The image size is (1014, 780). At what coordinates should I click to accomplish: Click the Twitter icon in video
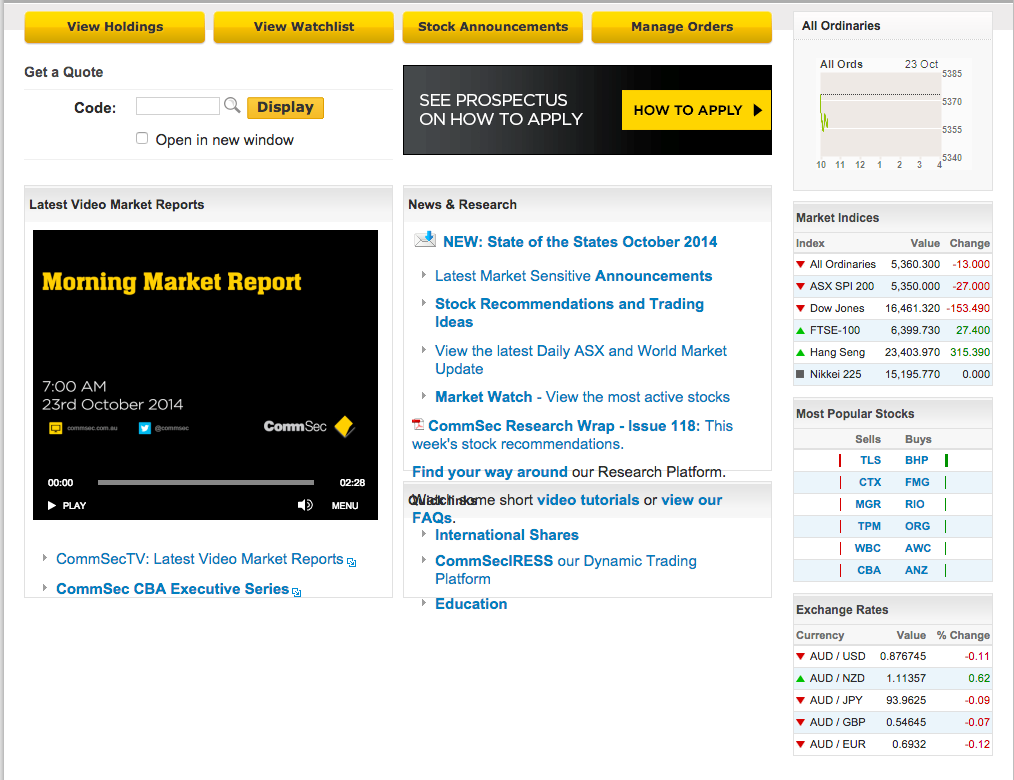[x=145, y=428]
